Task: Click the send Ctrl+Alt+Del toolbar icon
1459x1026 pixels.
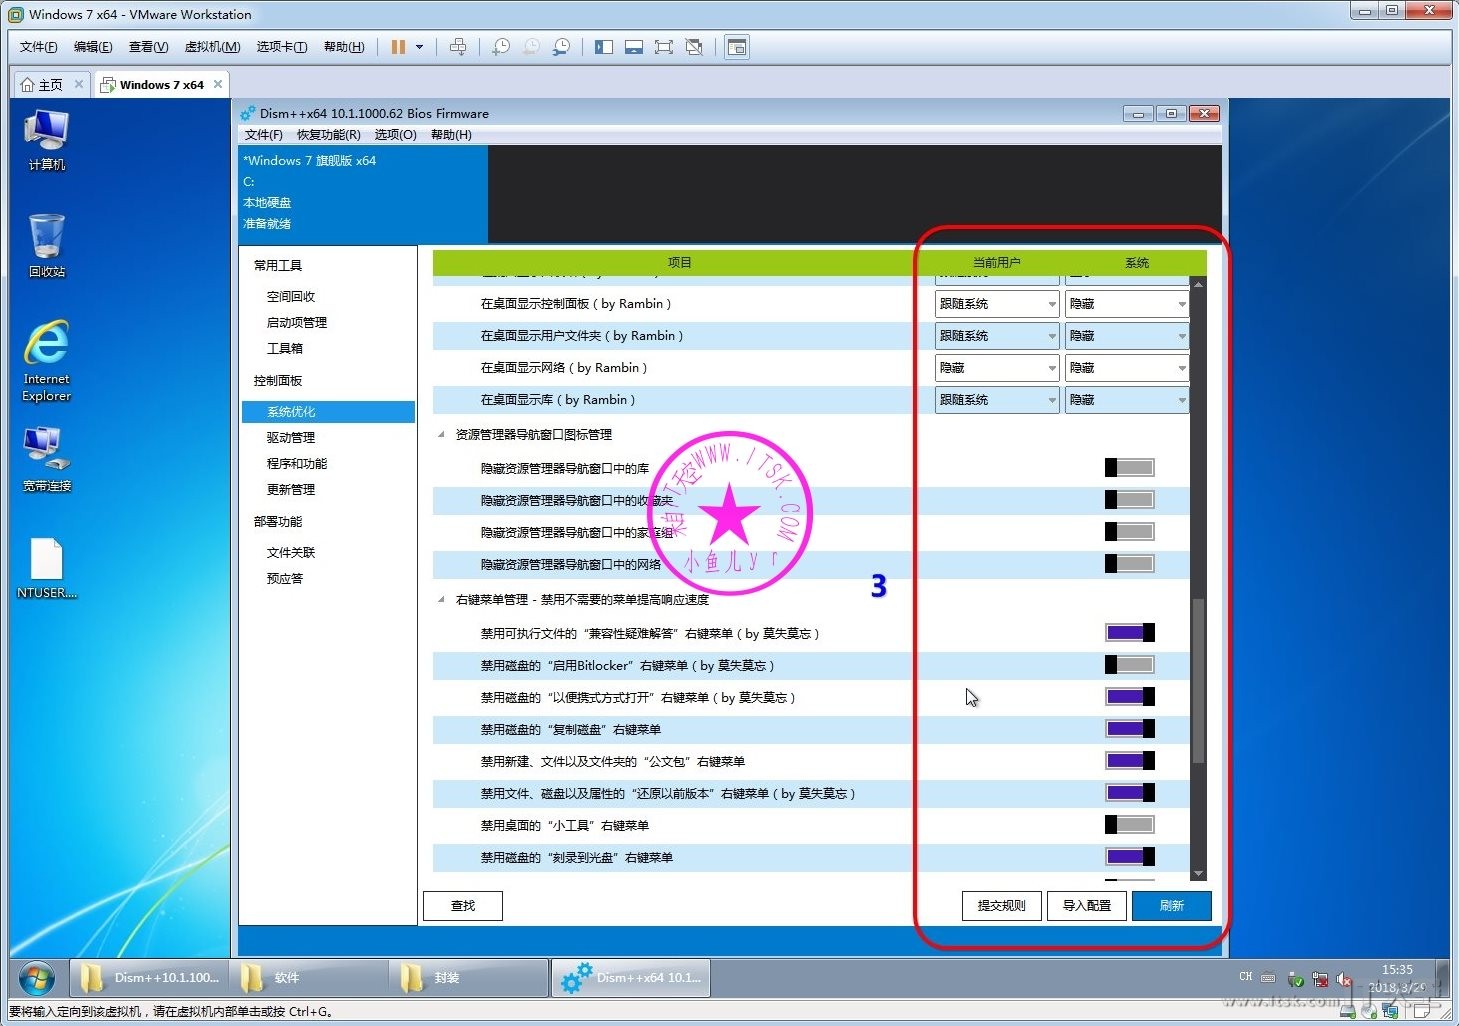Action: point(458,47)
